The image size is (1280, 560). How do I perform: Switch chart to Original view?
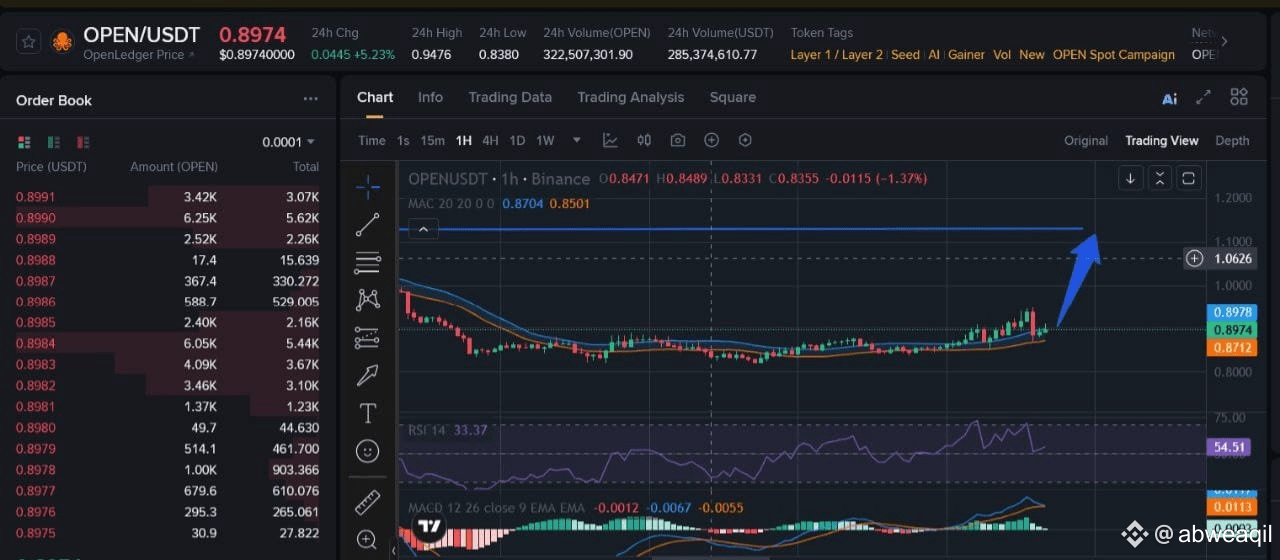click(1086, 141)
